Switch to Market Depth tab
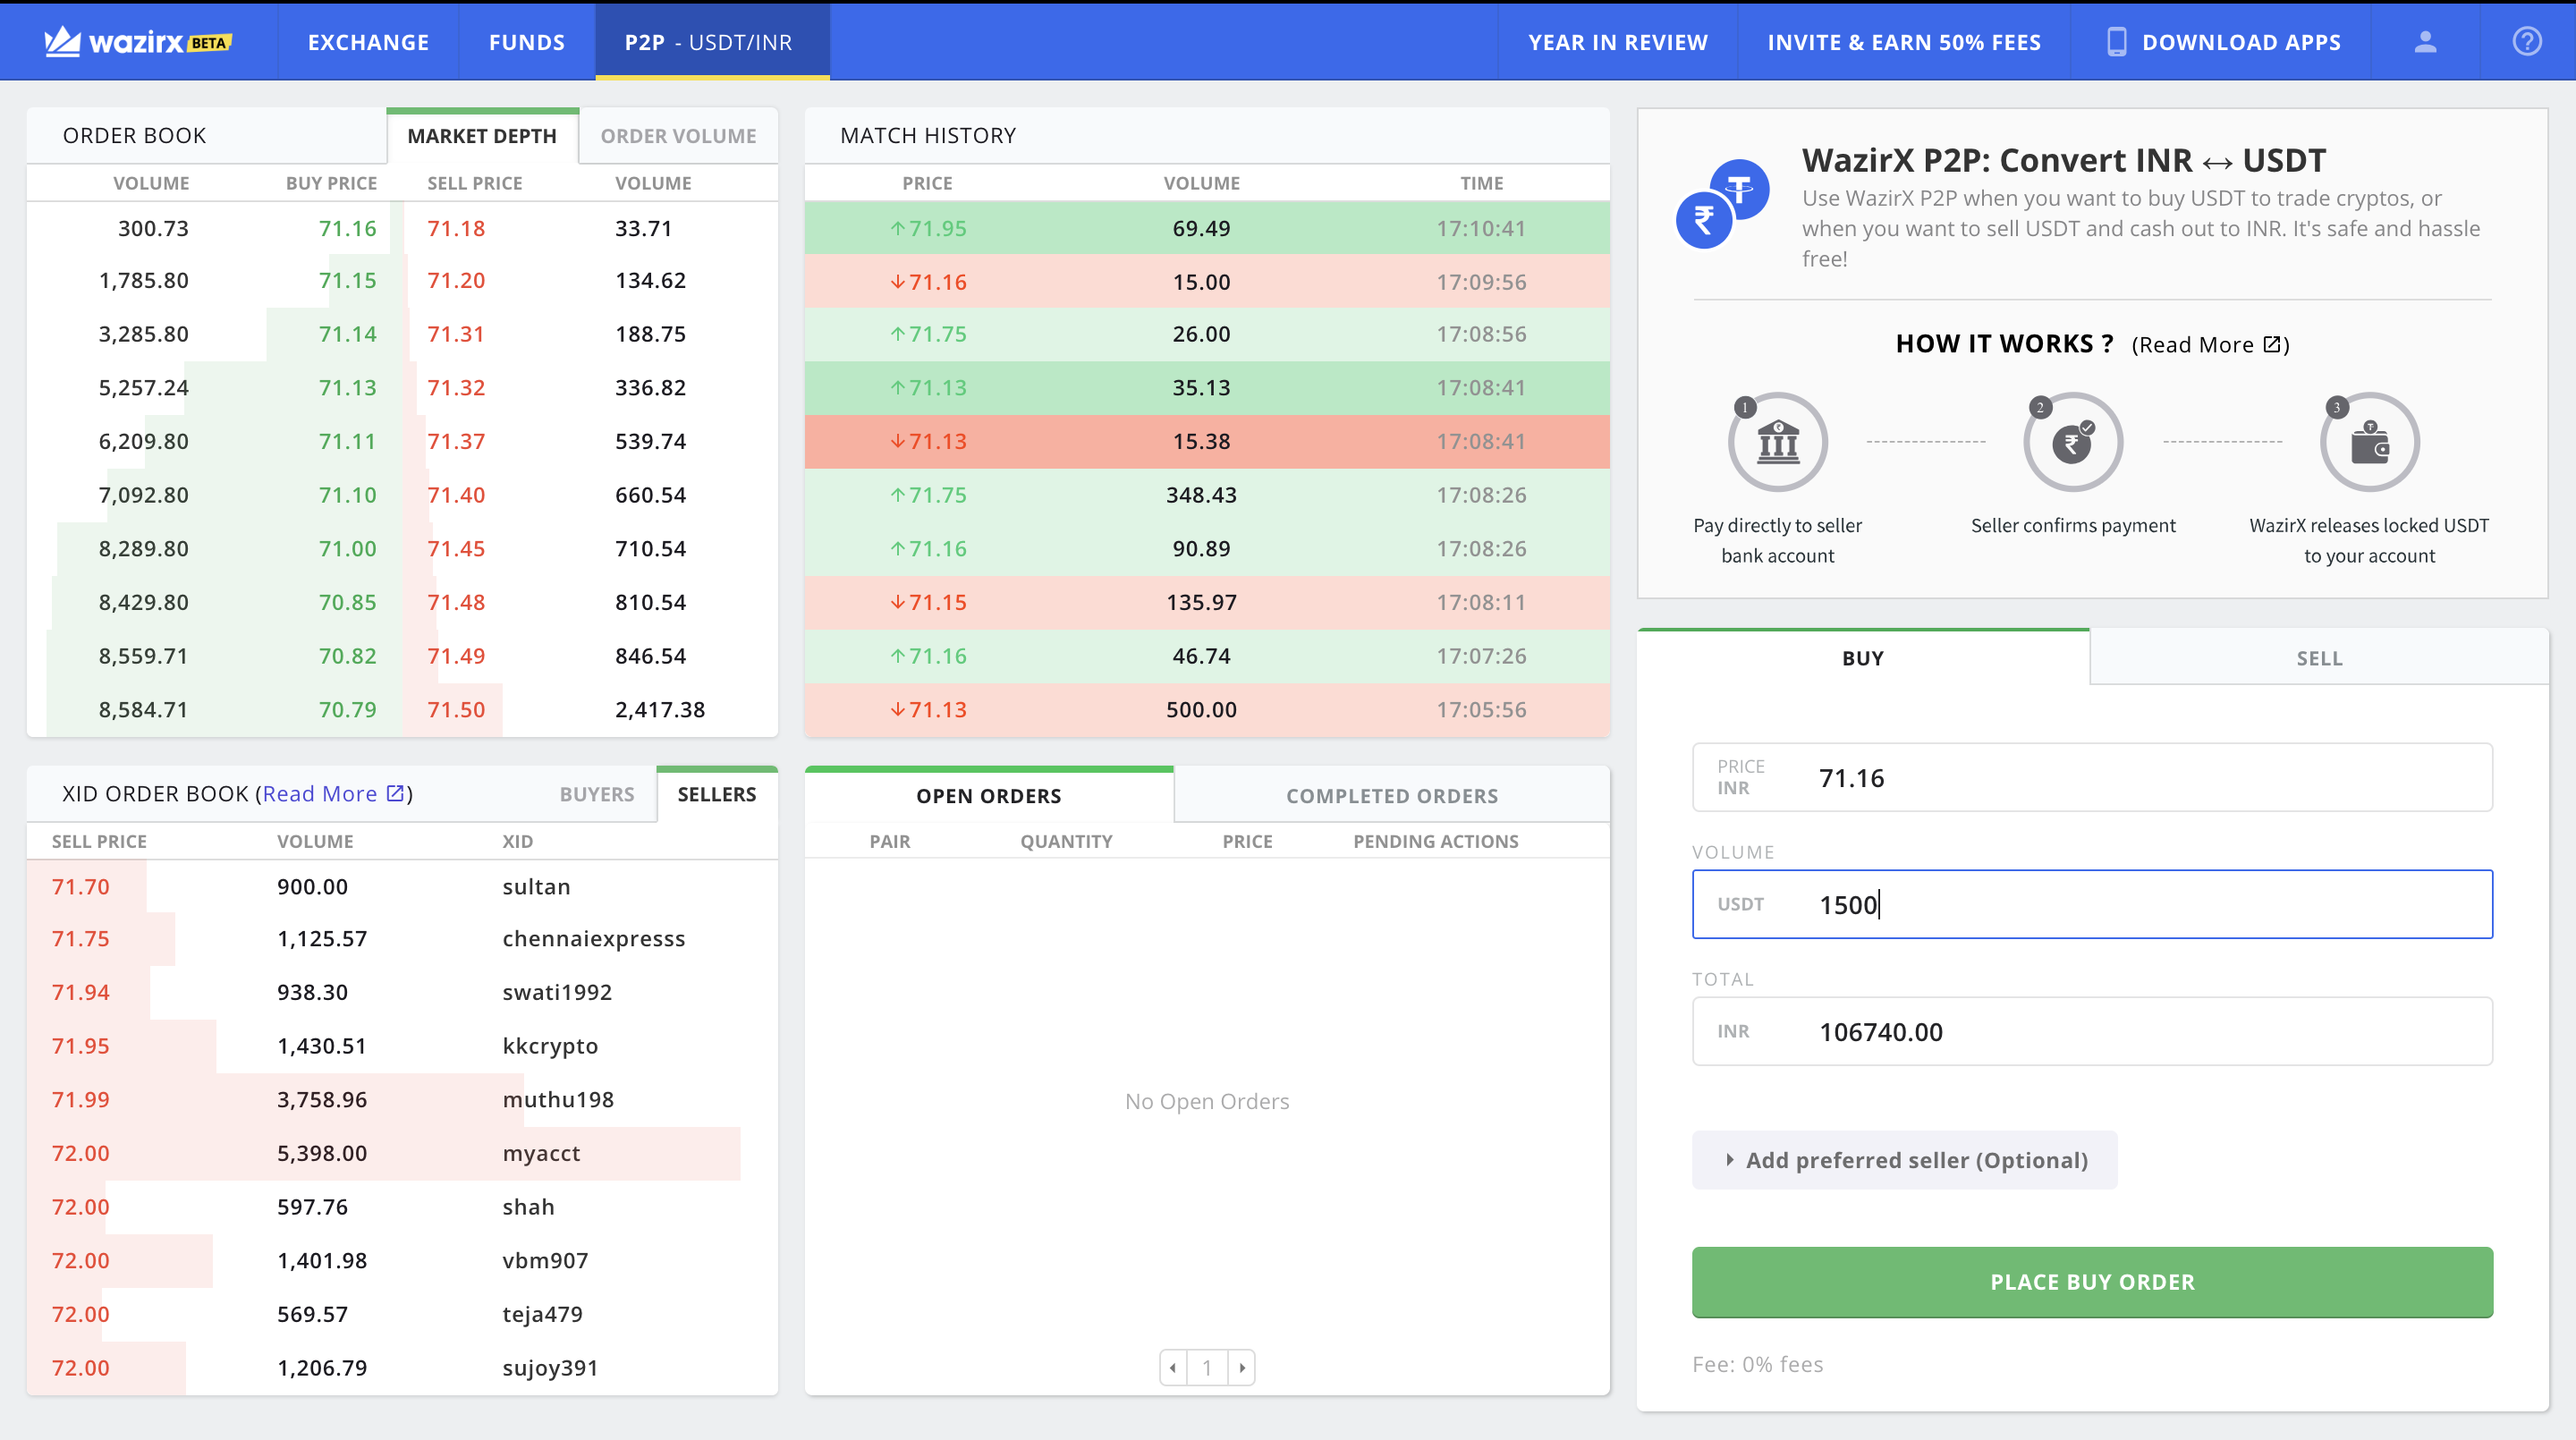 coord(482,136)
